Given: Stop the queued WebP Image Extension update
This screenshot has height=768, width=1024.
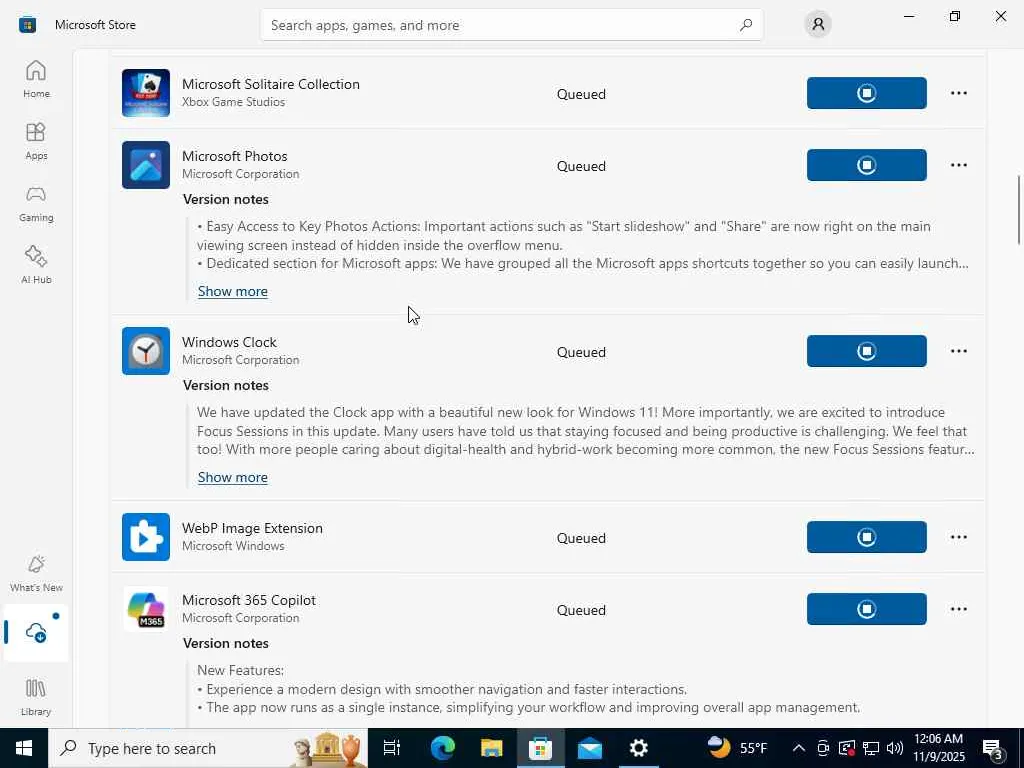Looking at the screenshot, I should 867,537.
